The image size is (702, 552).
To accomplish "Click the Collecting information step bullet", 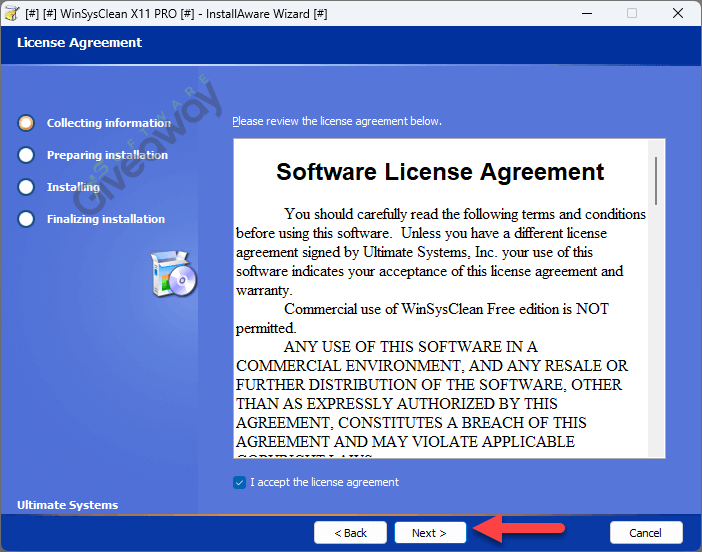I will 26,123.
